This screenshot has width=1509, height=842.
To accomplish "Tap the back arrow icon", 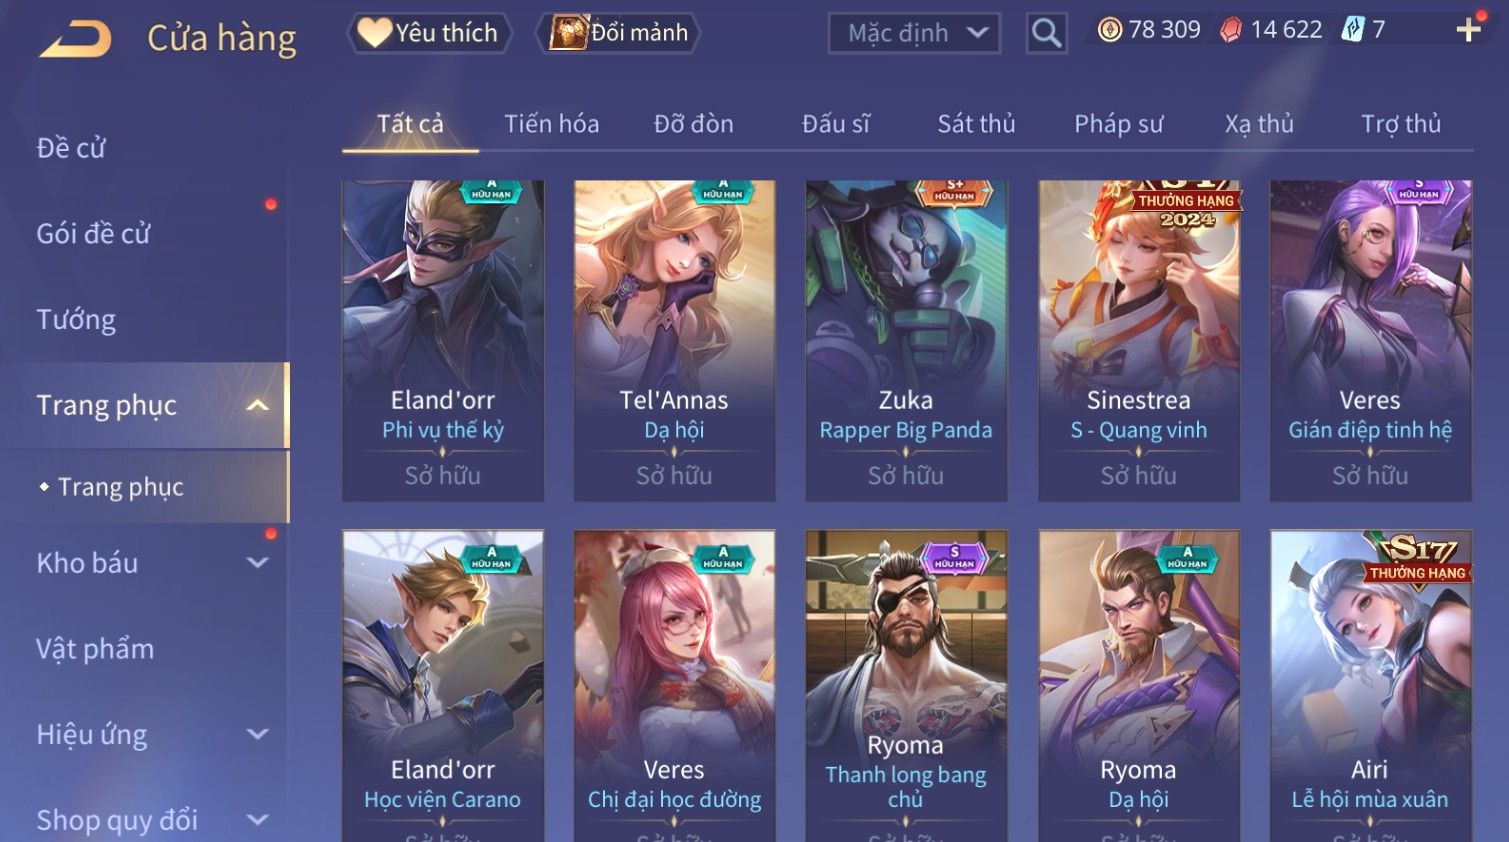I will (76, 40).
